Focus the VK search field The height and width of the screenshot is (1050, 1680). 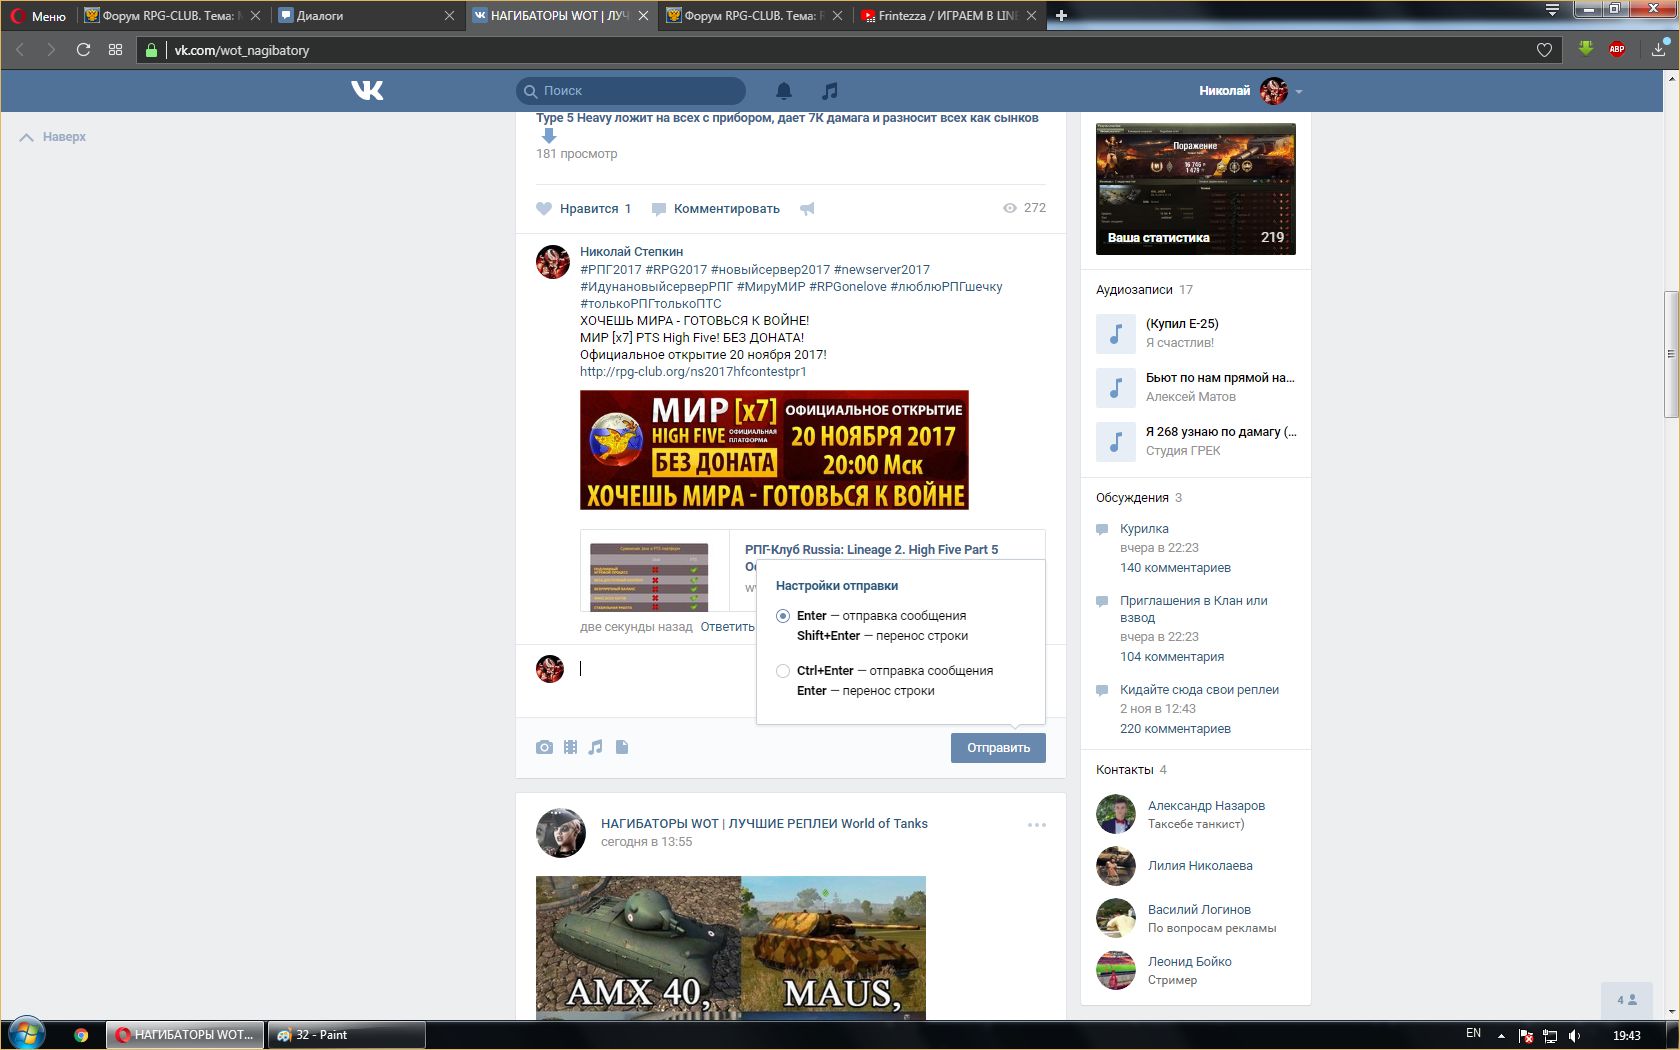coord(631,91)
